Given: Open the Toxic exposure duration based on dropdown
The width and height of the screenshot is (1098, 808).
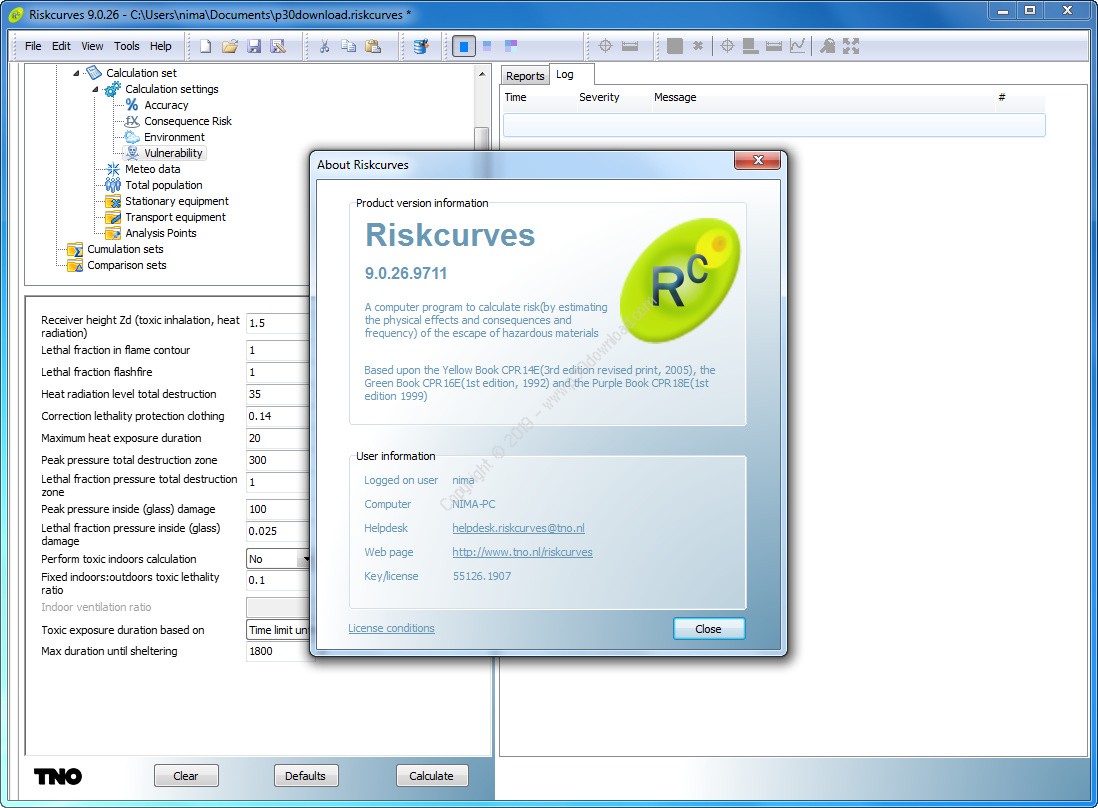Looking at the screenshot, I should click(278, 630).
